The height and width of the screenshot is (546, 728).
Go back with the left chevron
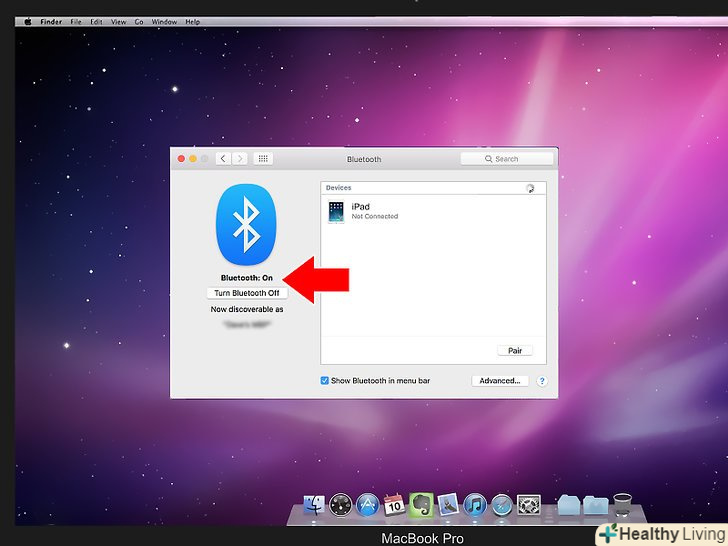tap(223, 159)
